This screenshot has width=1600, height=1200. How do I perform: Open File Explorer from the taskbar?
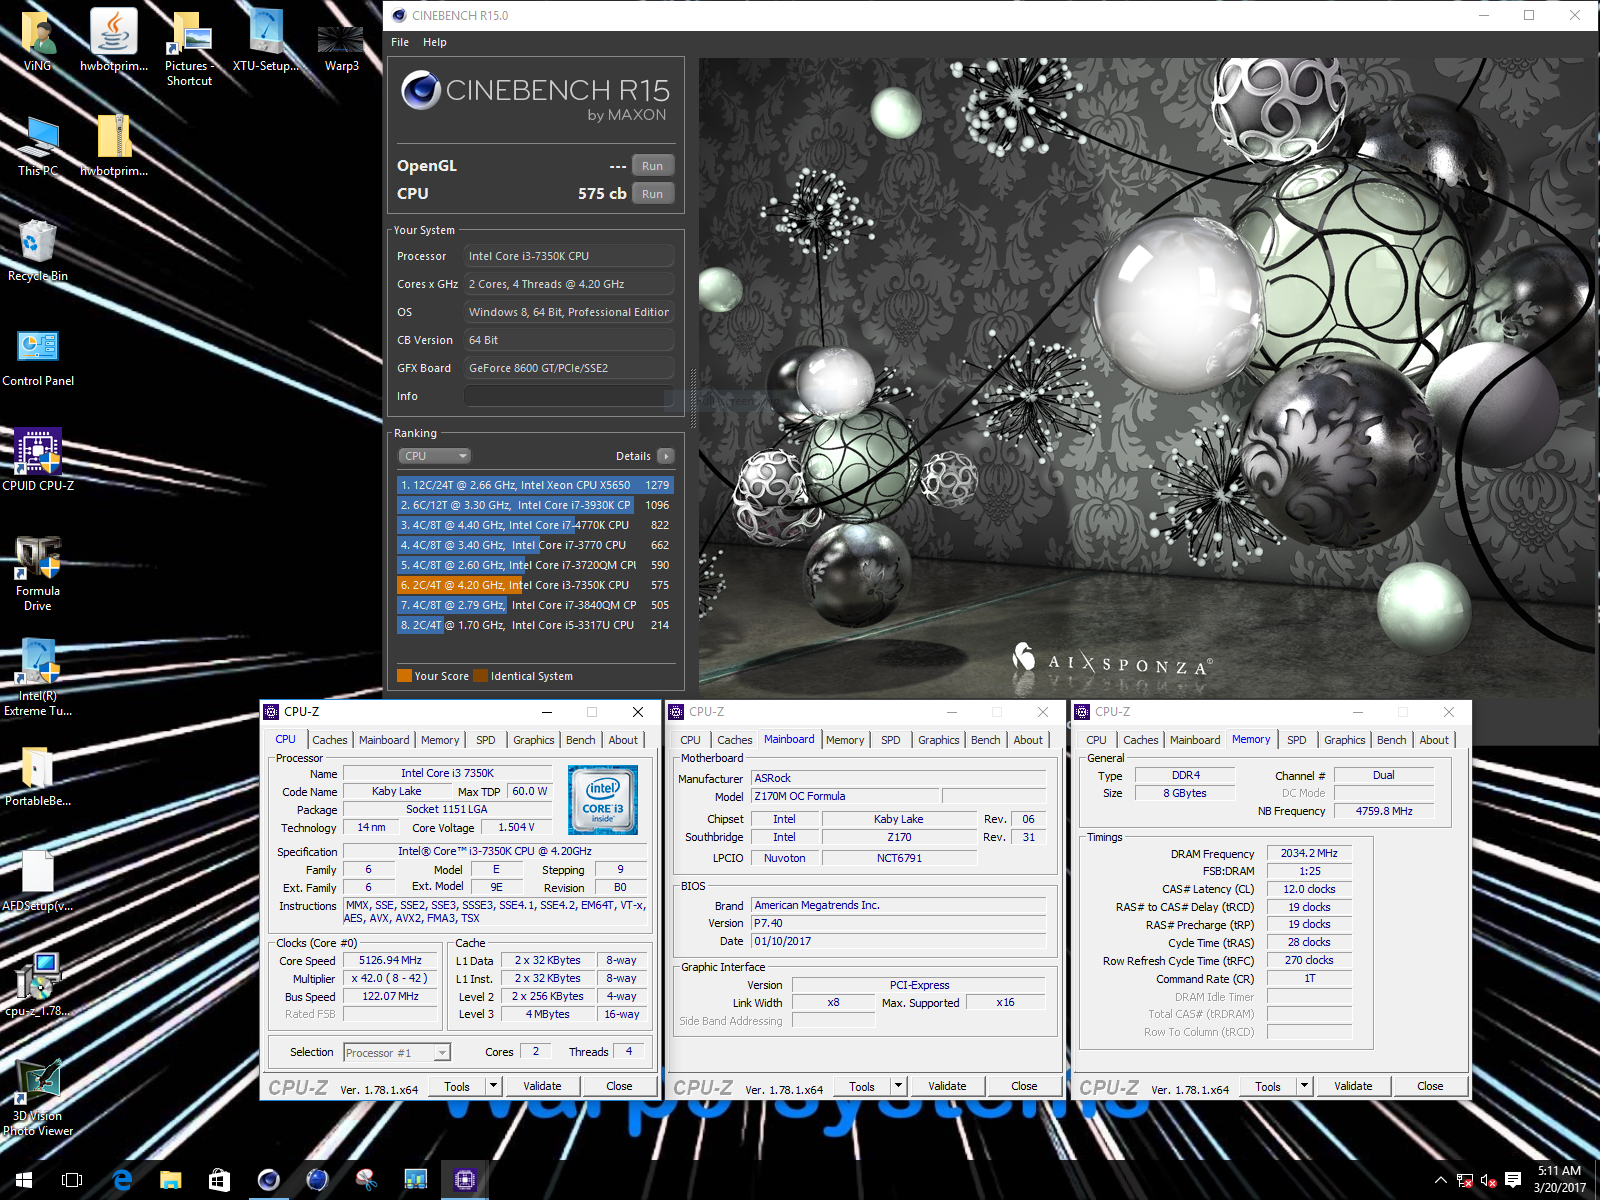click(171, 1180)
